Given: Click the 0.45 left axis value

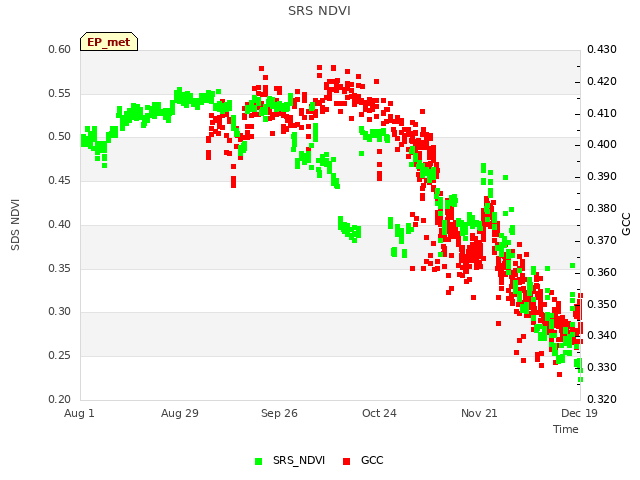Looking at the screenshot, I should tap(60, 180).
